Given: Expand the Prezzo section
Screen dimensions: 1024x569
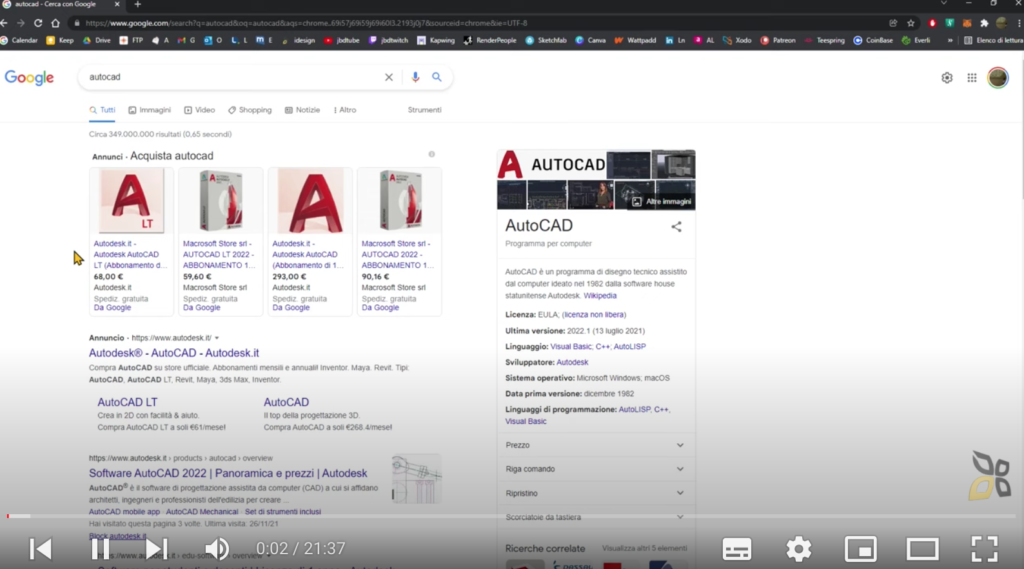Looking at the screenshot, I should pyautogui.click(x=595, y=445).
